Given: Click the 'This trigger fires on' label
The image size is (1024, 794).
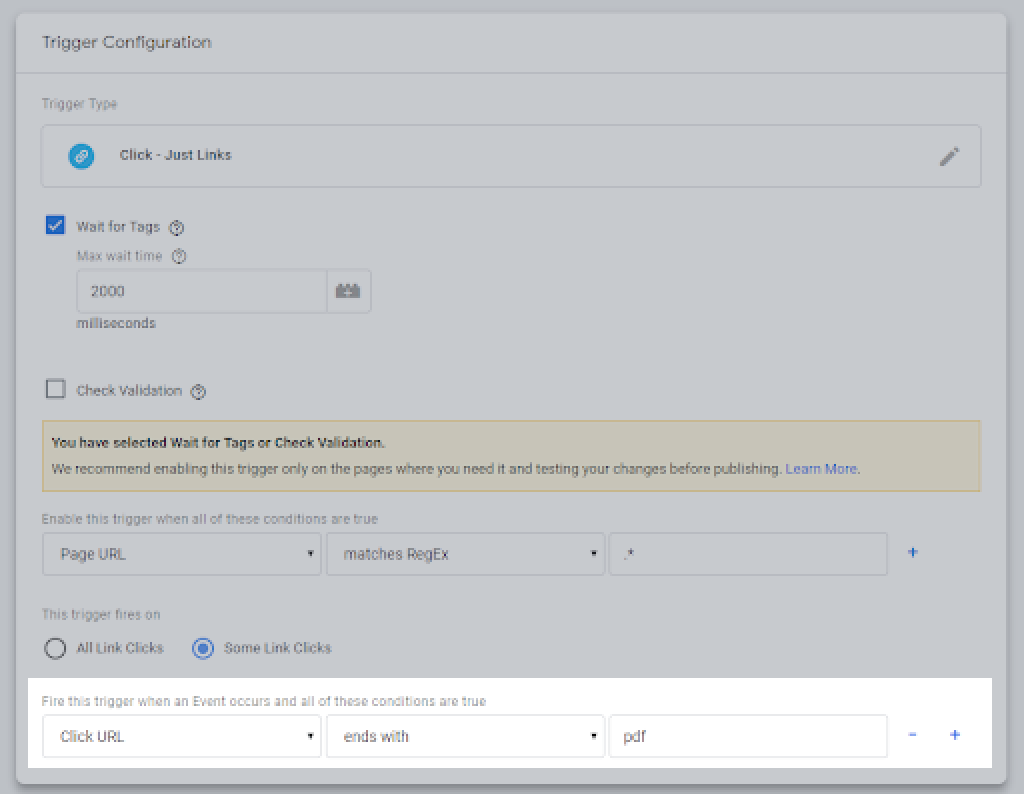Looking at the screenshot, I should [x=101, y=614].
